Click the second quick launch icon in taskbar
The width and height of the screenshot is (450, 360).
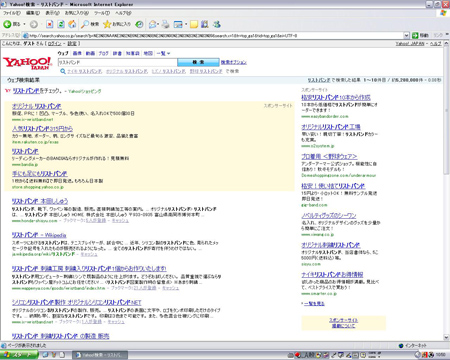pyautogui.click(x=54, y=355)
